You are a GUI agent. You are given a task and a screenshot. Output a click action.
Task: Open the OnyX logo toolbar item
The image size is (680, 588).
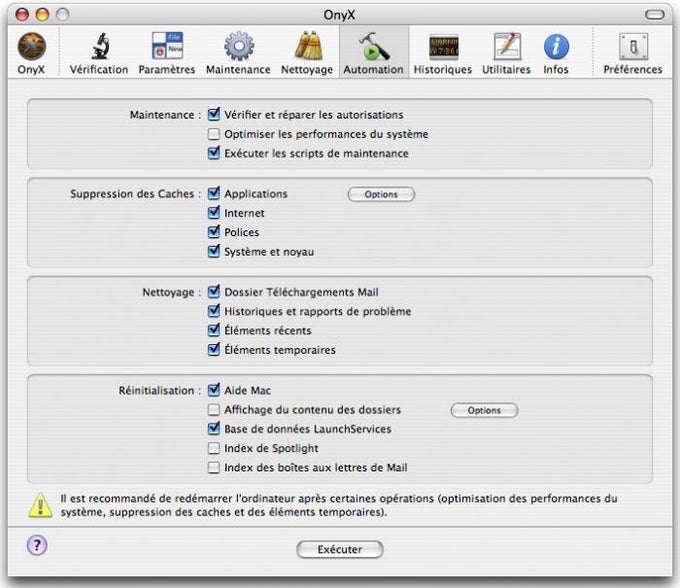31,54
